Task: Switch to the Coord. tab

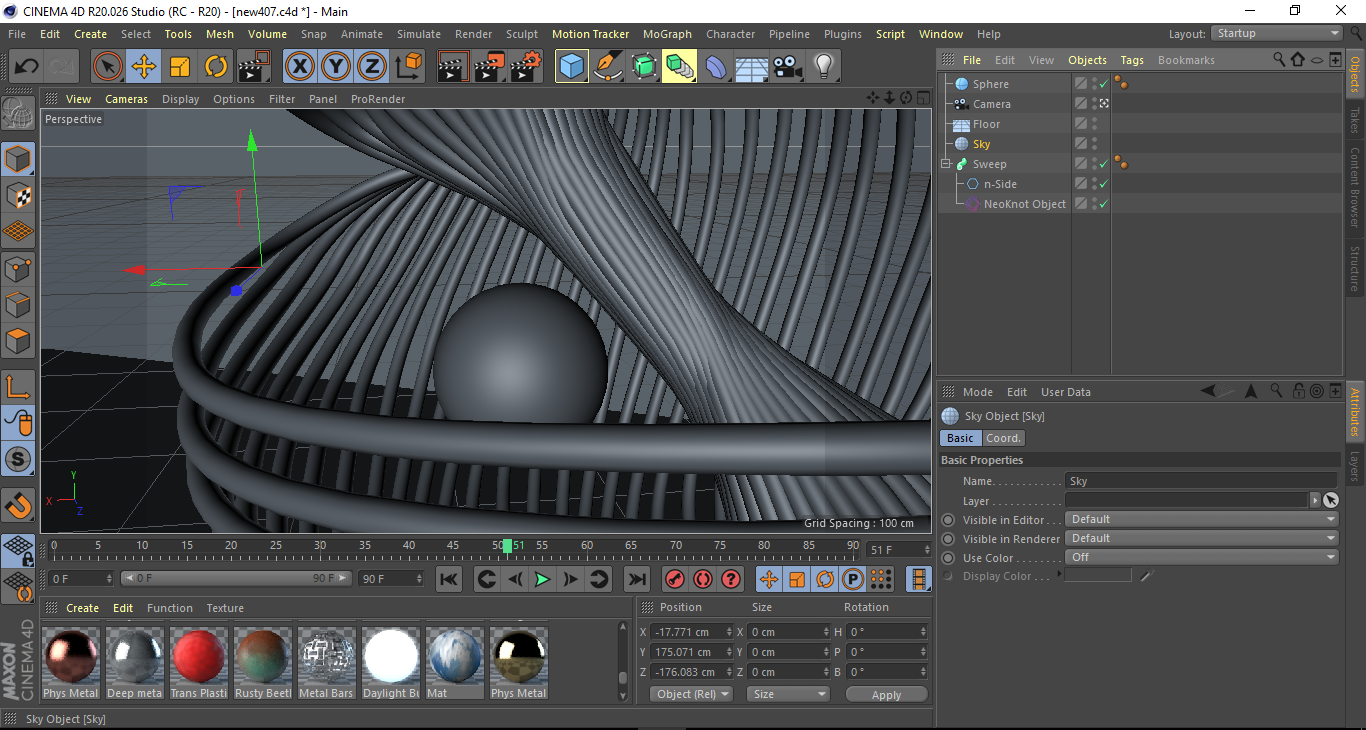Action: pos(1003,438)
